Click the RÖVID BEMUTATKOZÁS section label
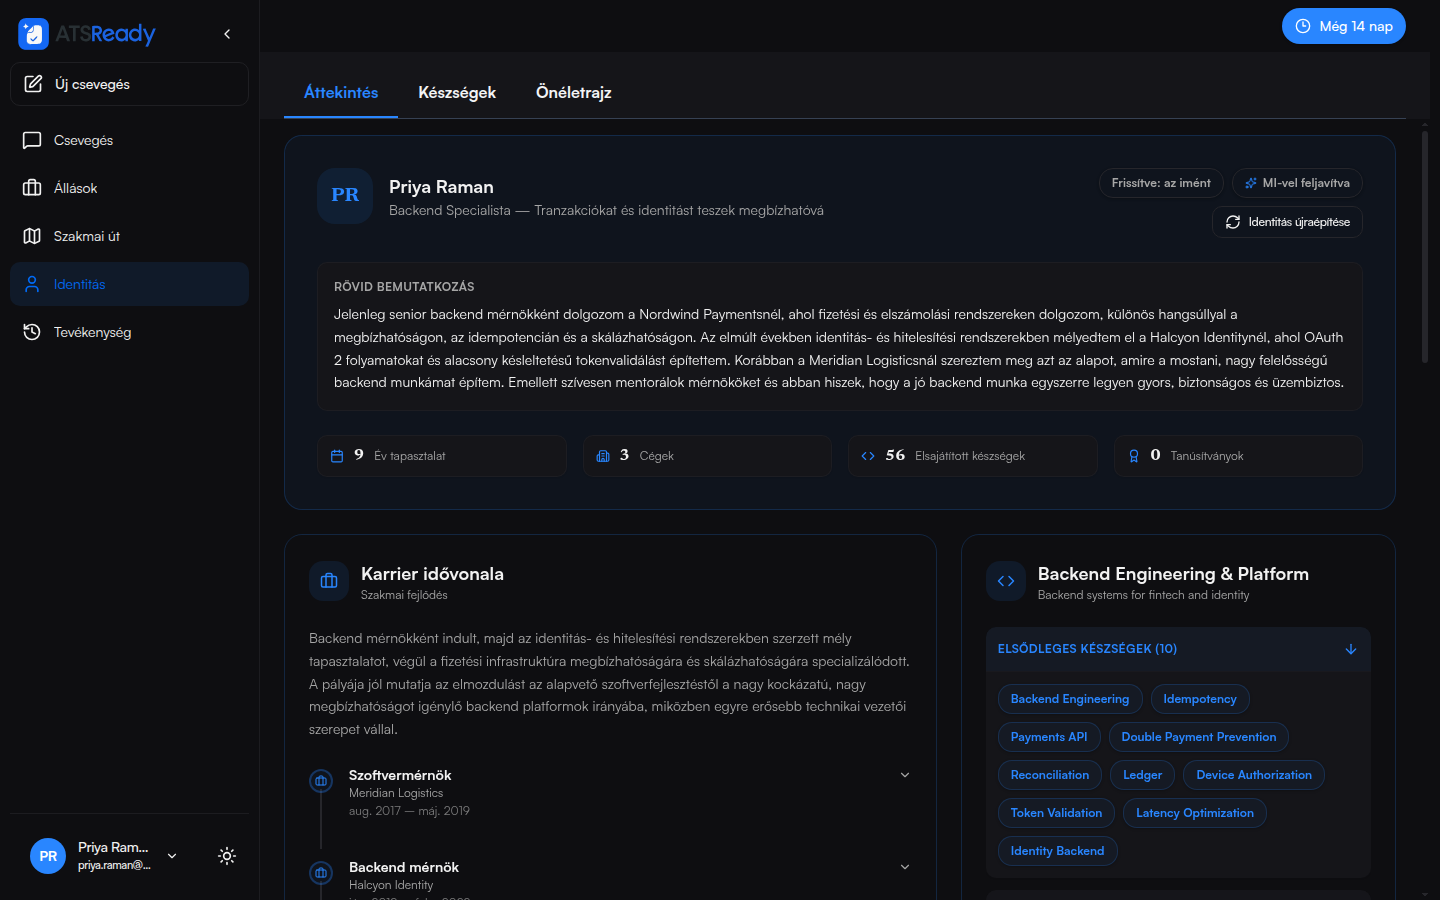The height and width of the screenshot is (900, 1440). pos(404,287)
